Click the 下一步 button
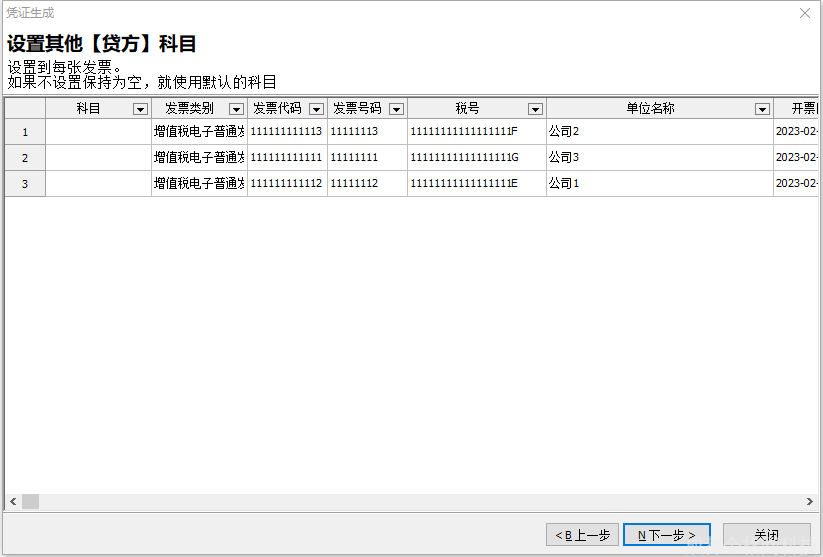 pyautogui.click(x=666, y=535)
